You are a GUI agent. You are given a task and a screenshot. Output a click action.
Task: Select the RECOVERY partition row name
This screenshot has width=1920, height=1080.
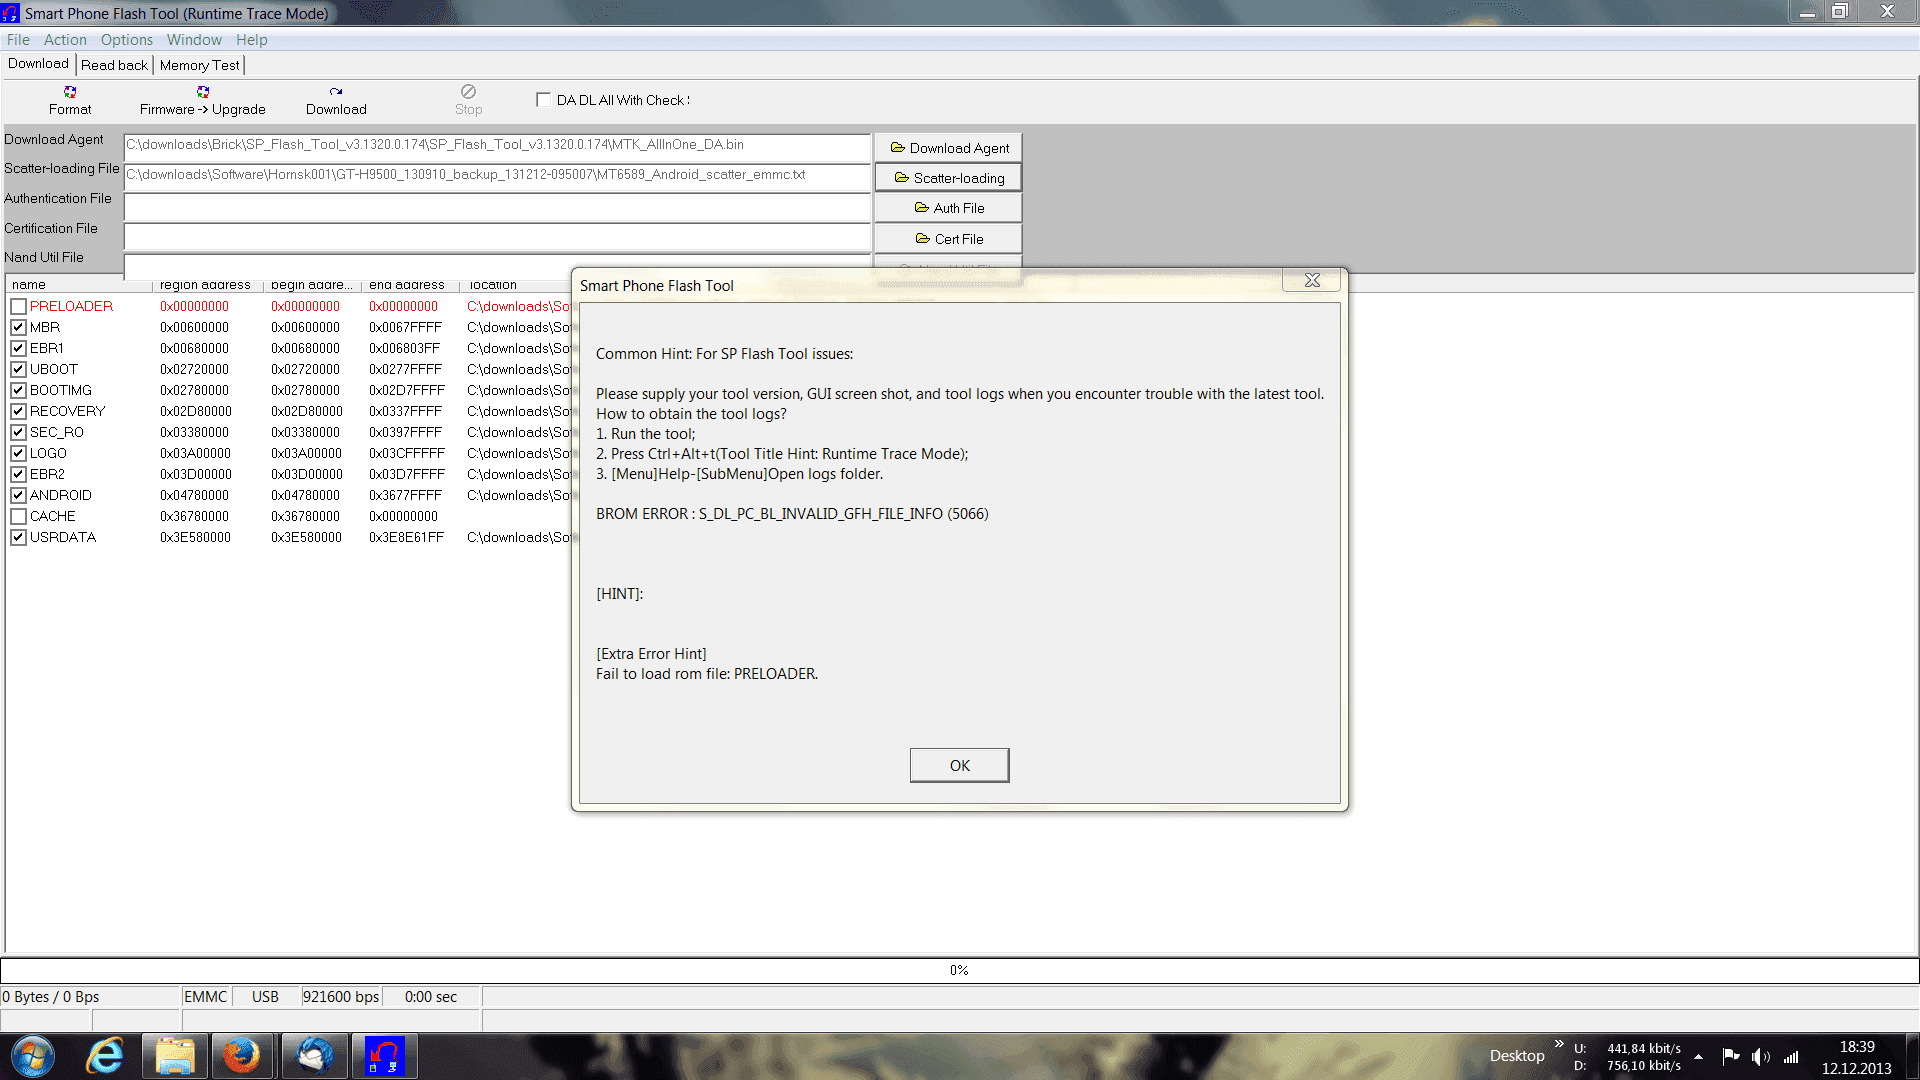click(x=67, y=412)
